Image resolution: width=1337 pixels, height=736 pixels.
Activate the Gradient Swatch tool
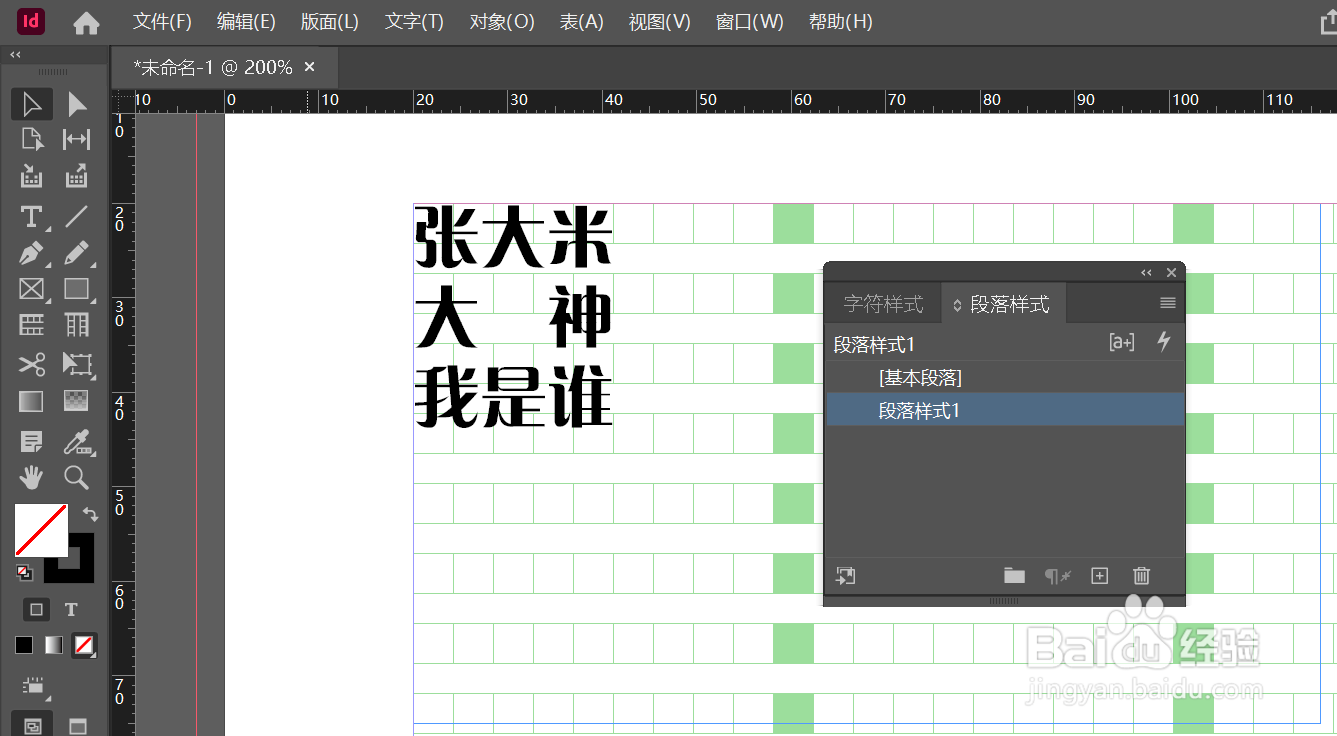click(x=32, y=401)
